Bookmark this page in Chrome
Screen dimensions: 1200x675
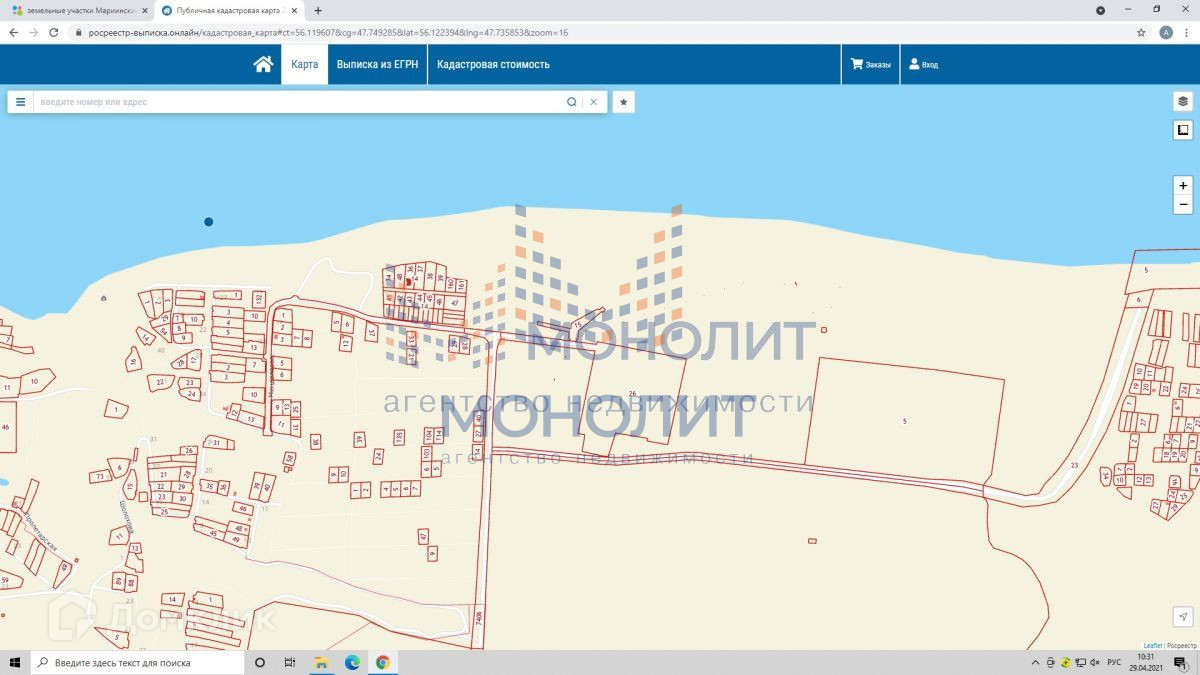coord(1141,32)
